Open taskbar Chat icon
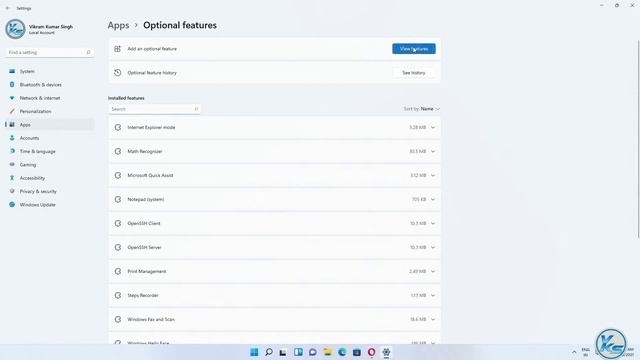Viewport: 640px width, 360px height. 313,352
